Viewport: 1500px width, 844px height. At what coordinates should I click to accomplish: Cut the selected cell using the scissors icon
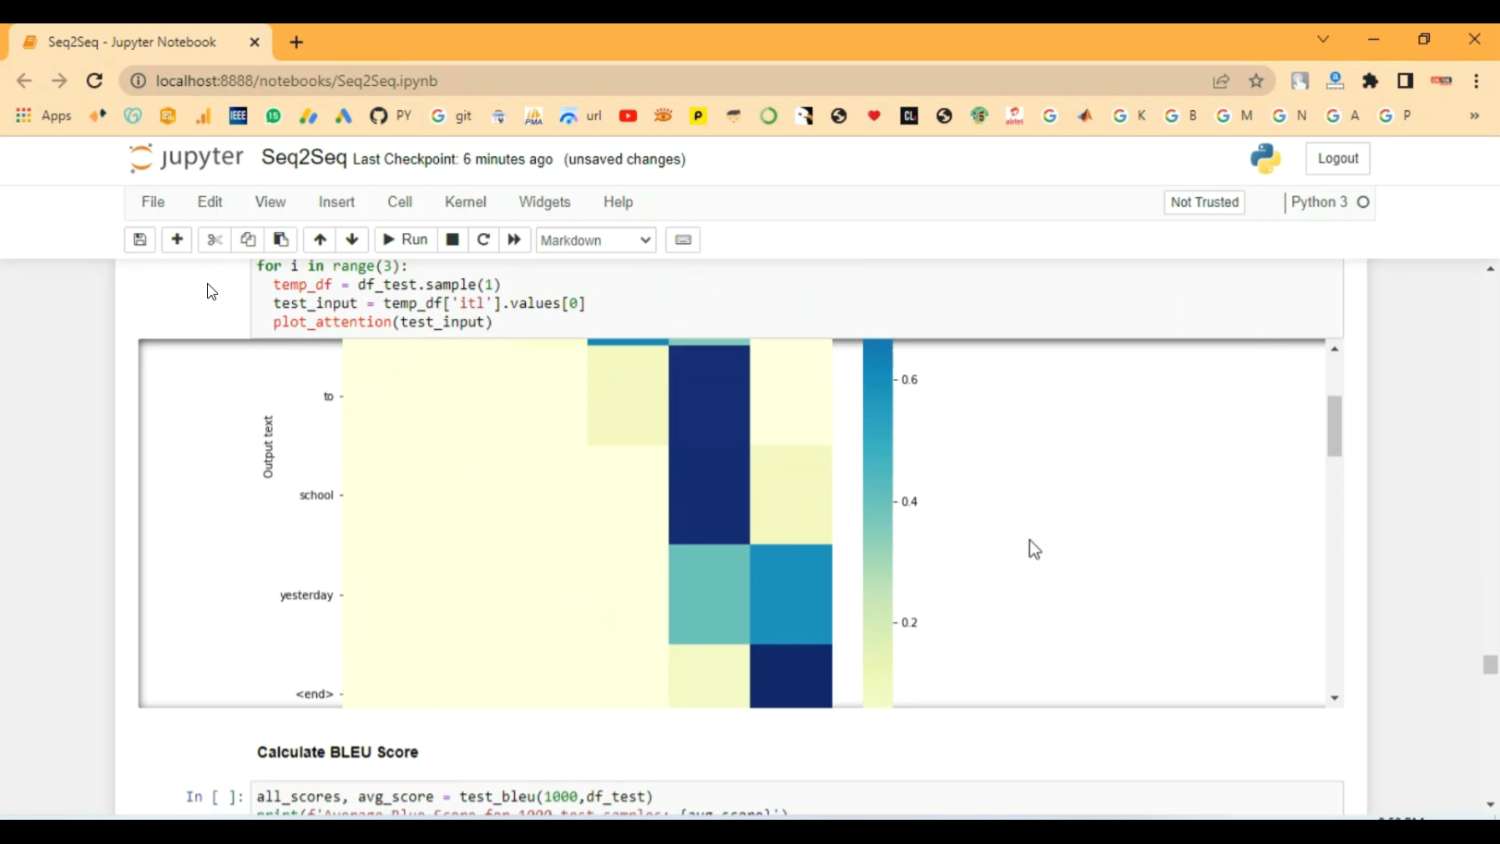coord(213,239)
